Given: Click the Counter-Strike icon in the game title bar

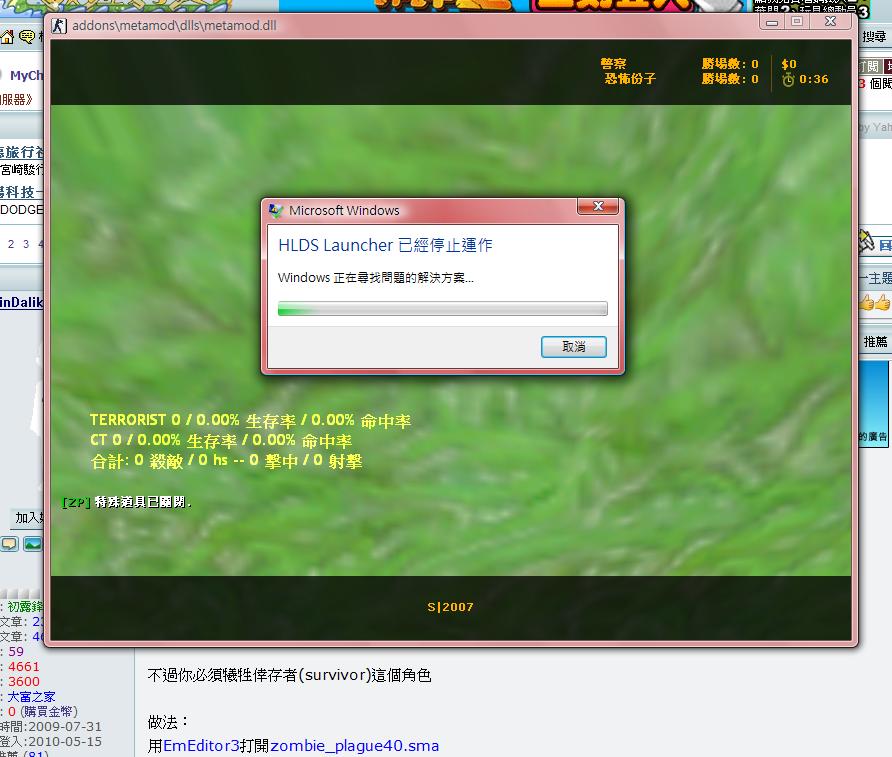Looking at the screenshot, I should (x=59, y=26).
